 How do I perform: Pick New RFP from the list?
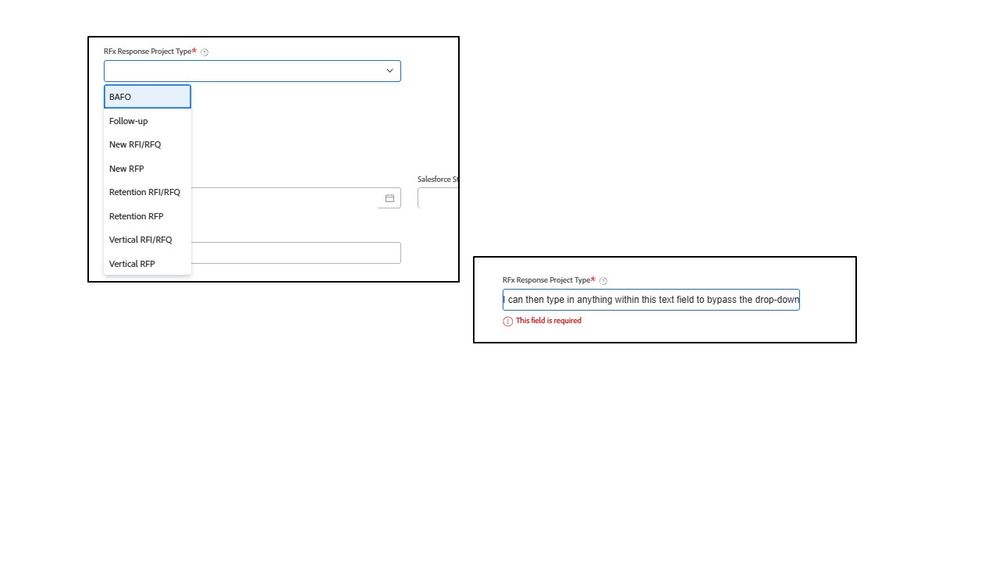tap(147, 169)
